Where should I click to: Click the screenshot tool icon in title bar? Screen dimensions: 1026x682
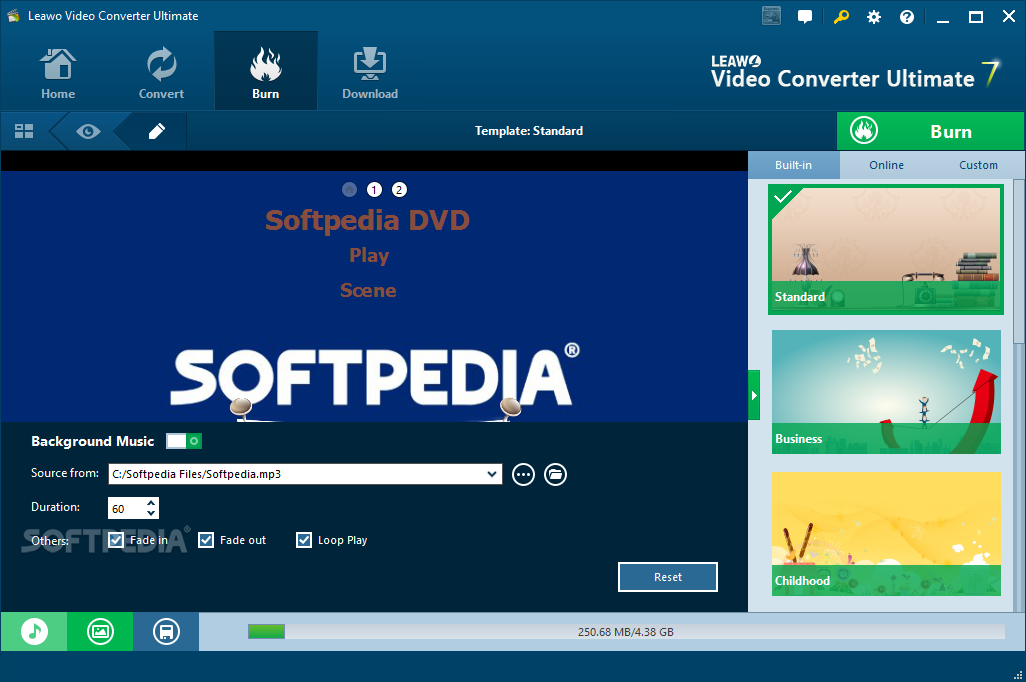771,16
